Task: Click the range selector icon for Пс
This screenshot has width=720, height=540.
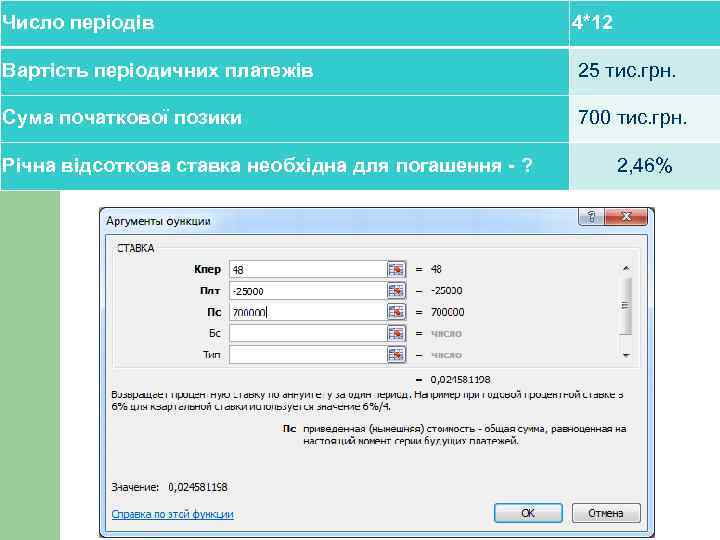Action: 396,312
